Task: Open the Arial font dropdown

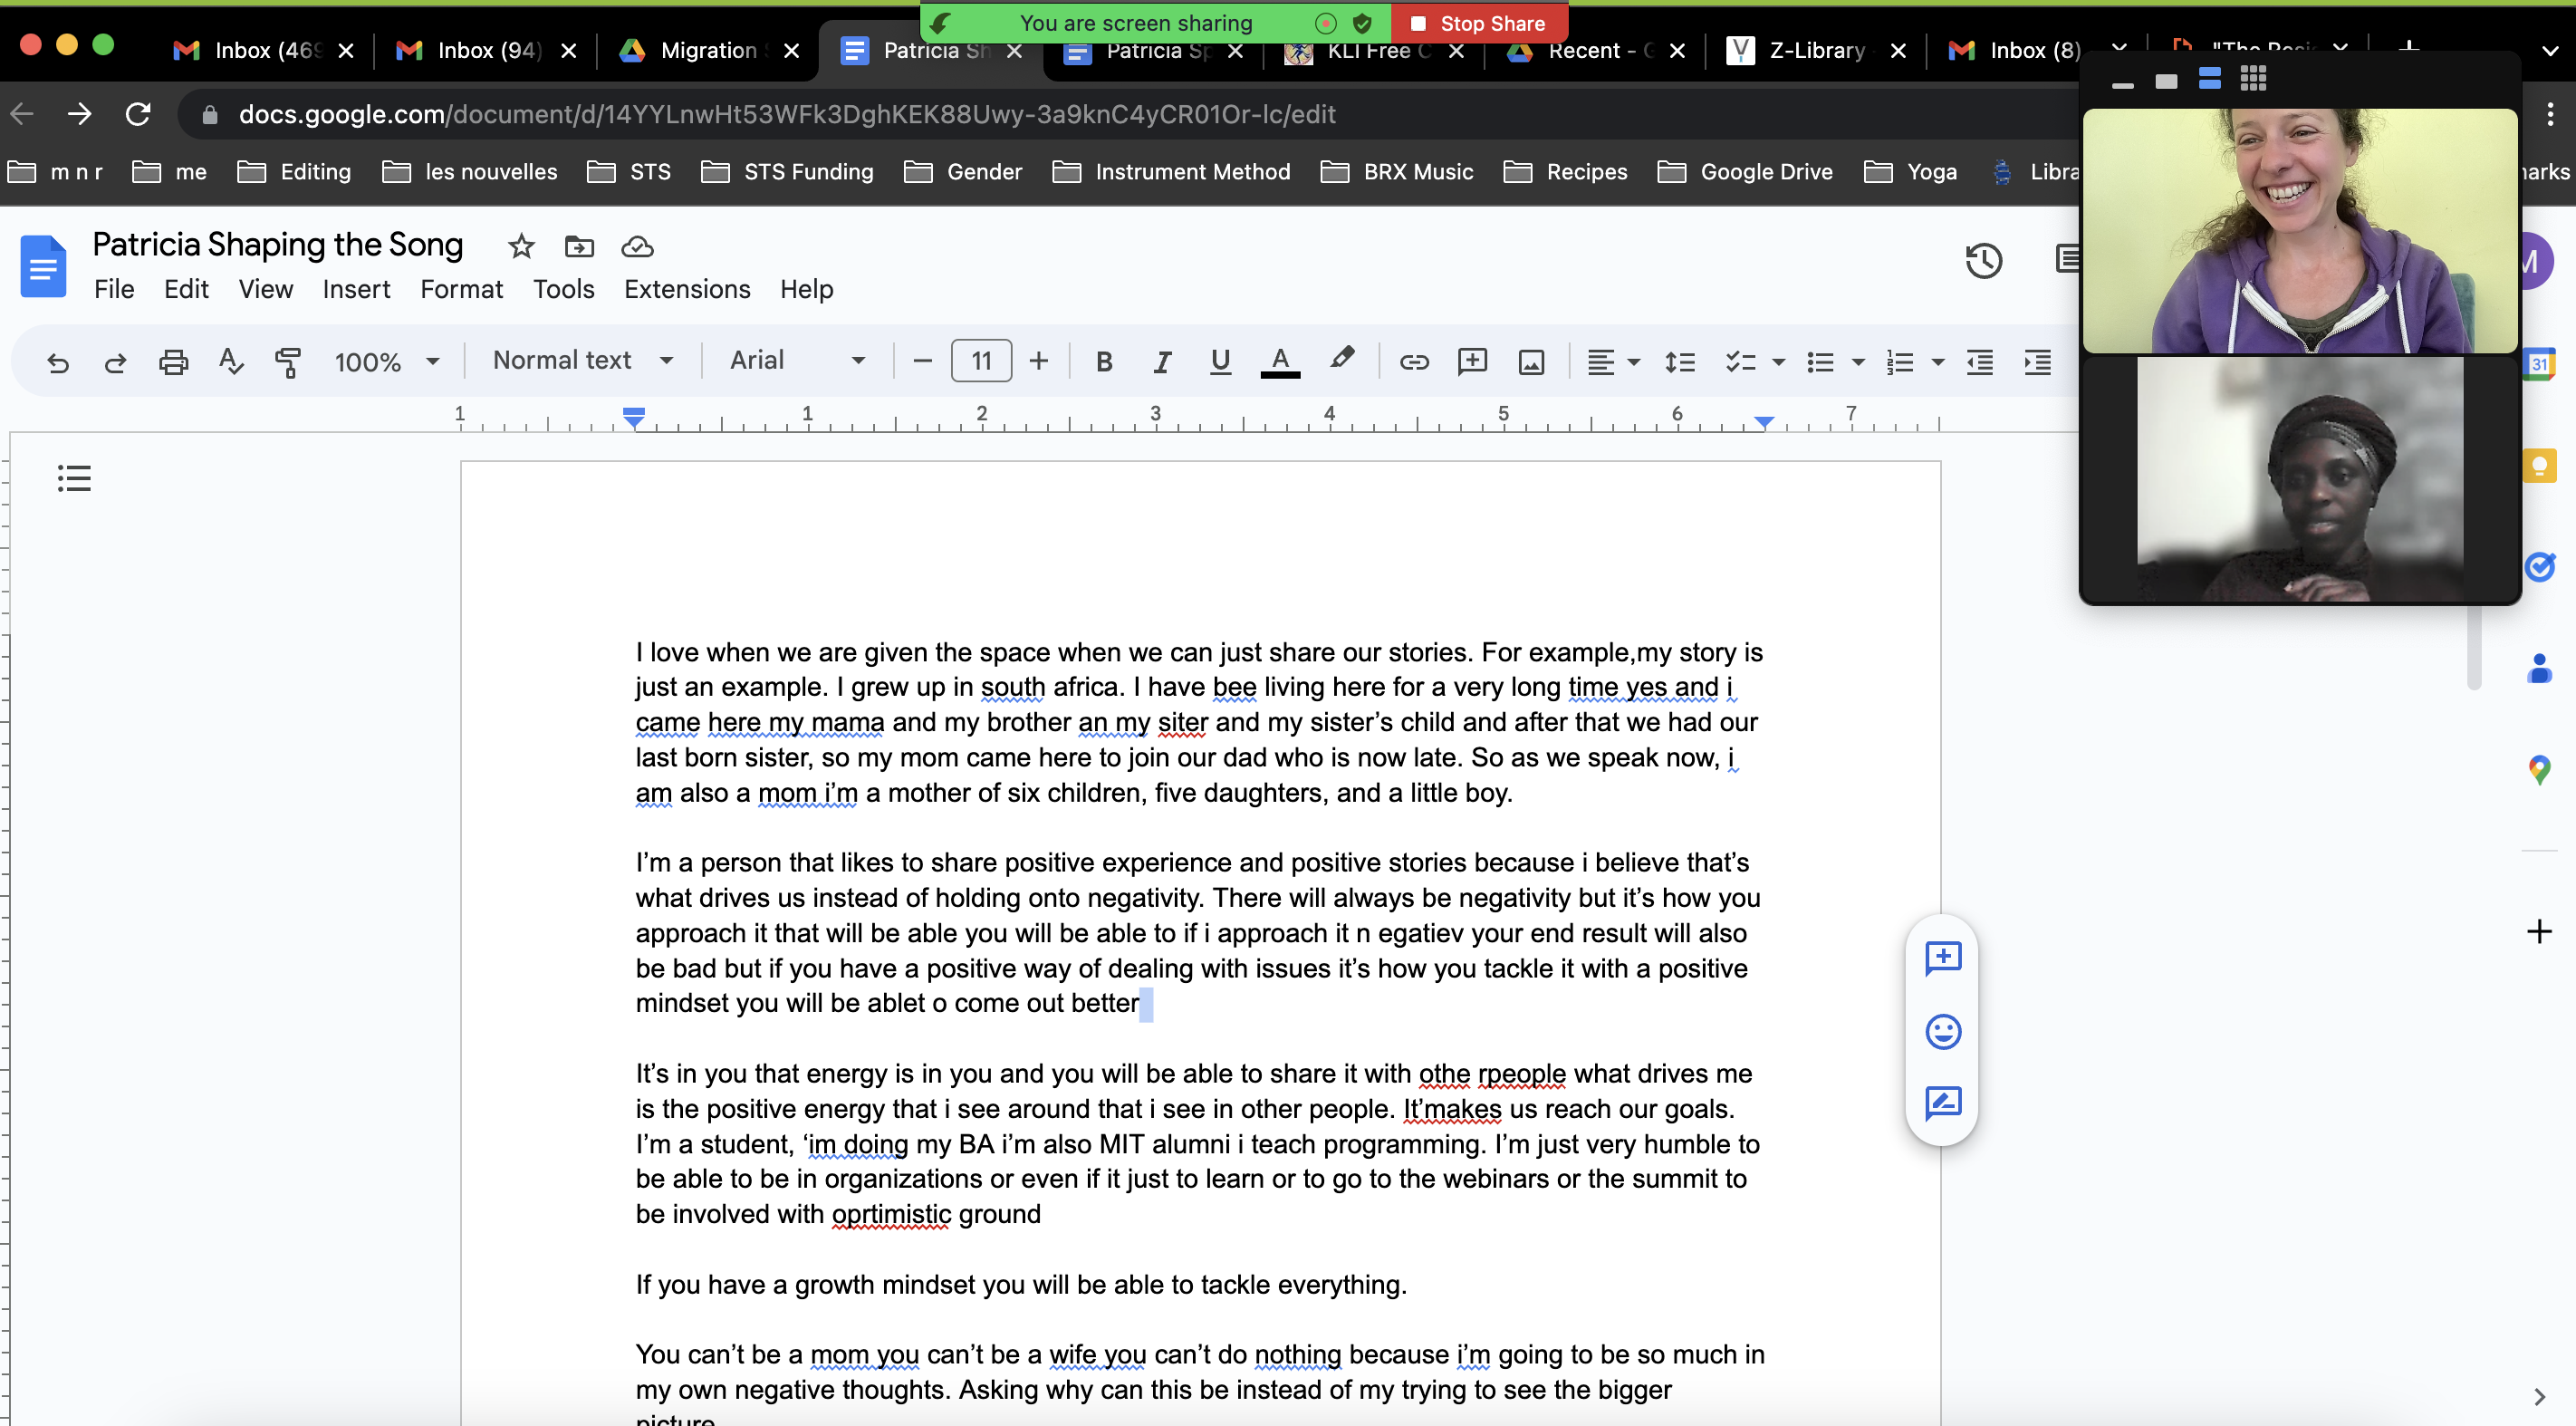Action: pyautogui.click(x=796, y=360)
